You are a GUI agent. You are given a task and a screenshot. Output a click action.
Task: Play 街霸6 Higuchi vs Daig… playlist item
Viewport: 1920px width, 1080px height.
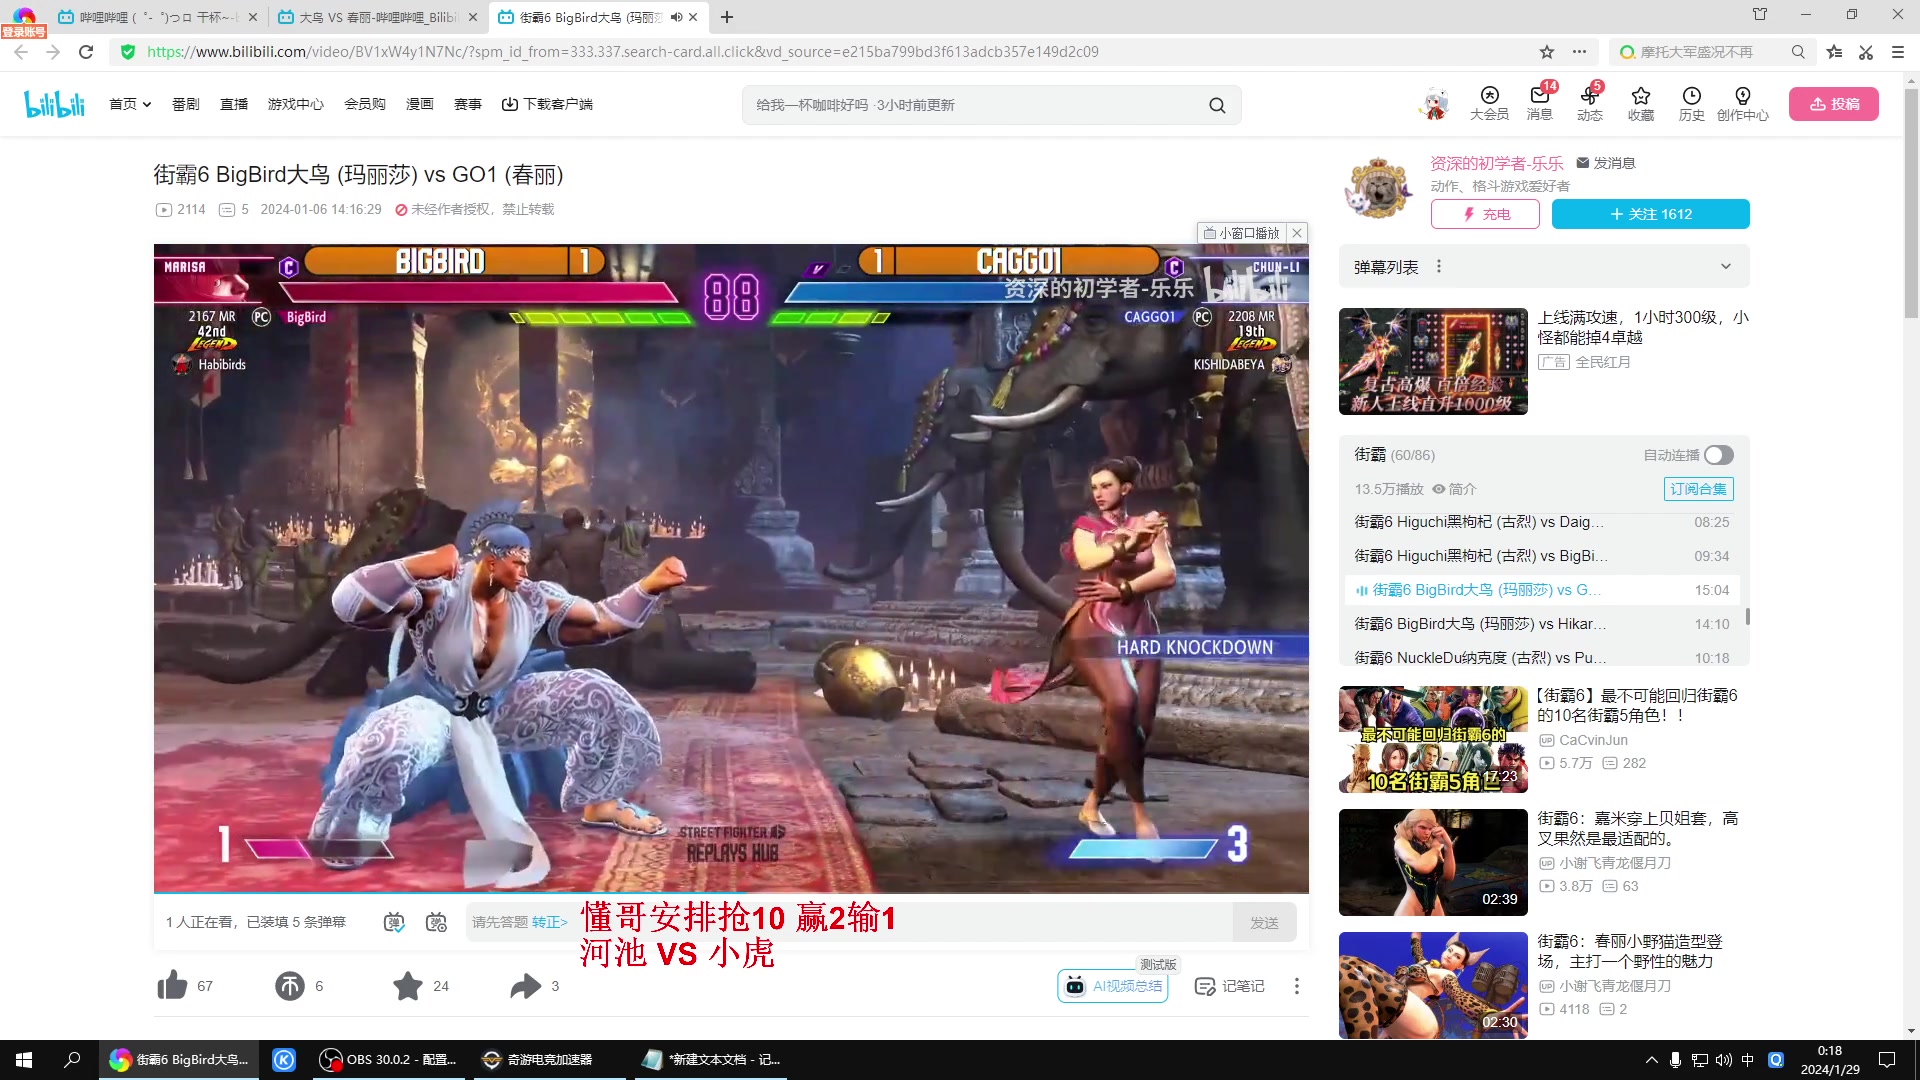[x=1541, y=522]
